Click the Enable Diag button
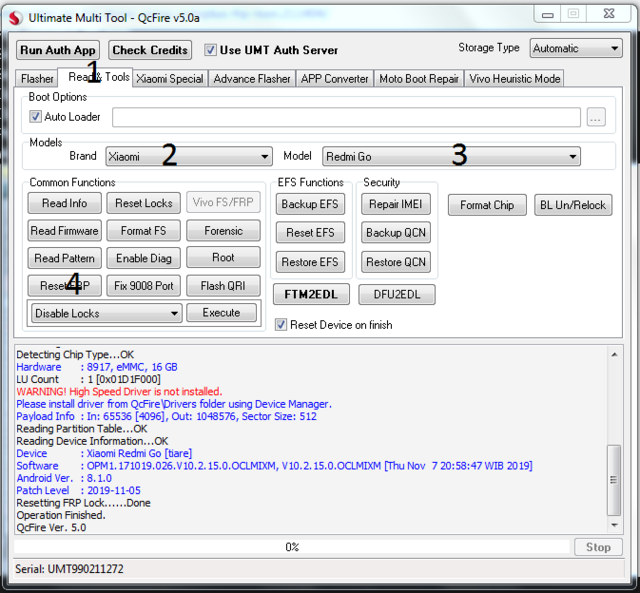This screenshot has height=593, width=640. click(x=144, y=258)
